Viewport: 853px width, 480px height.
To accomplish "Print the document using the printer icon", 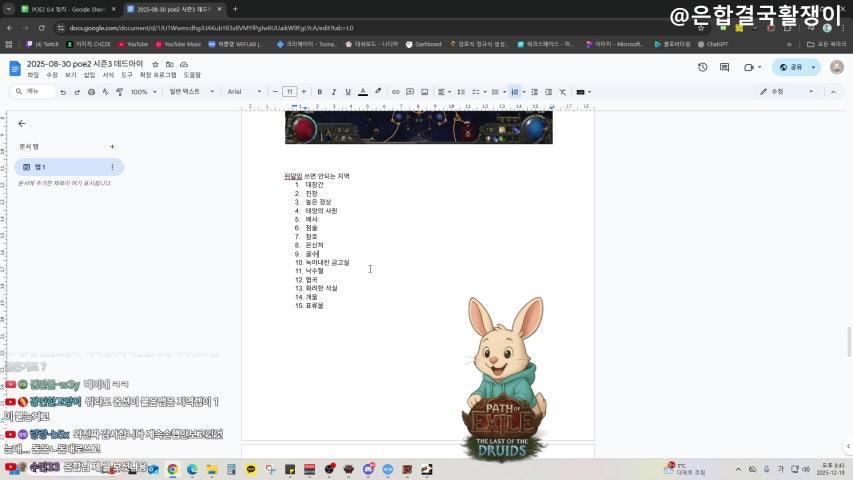I will point(92,92).
